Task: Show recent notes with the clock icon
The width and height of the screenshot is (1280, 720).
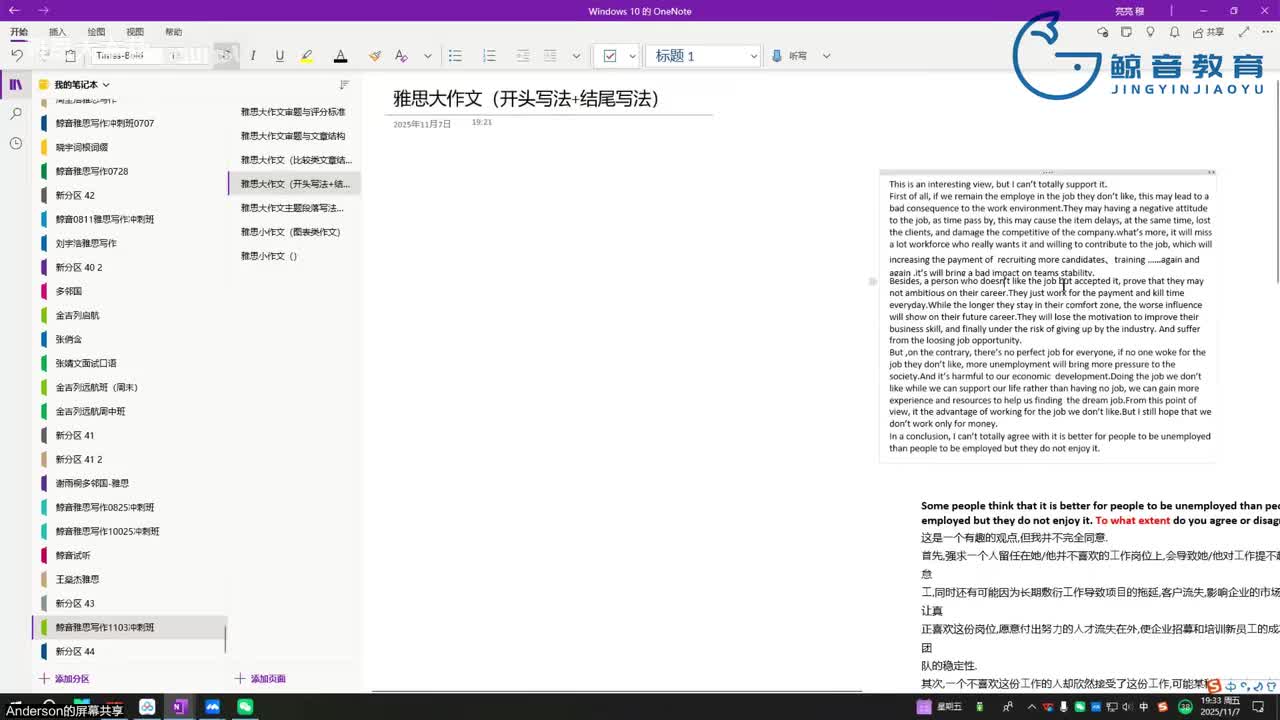Action: (15, 143)
